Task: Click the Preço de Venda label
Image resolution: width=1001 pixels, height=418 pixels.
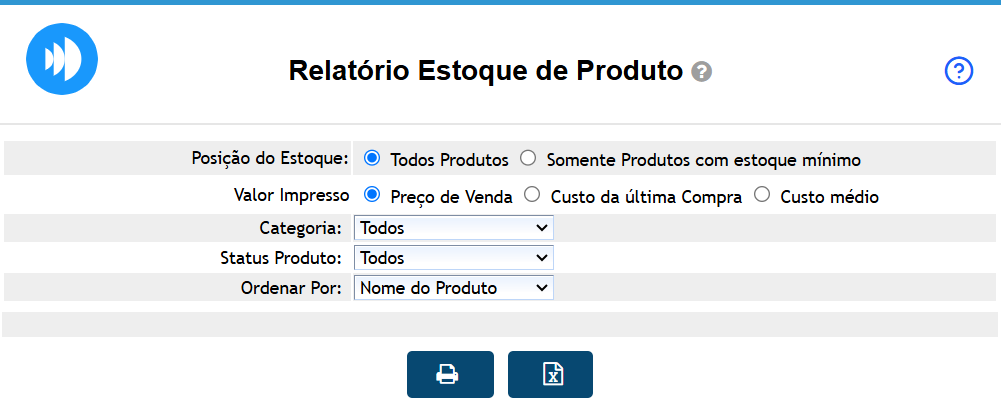Action: pyautogui.click(x=451, y=198)
